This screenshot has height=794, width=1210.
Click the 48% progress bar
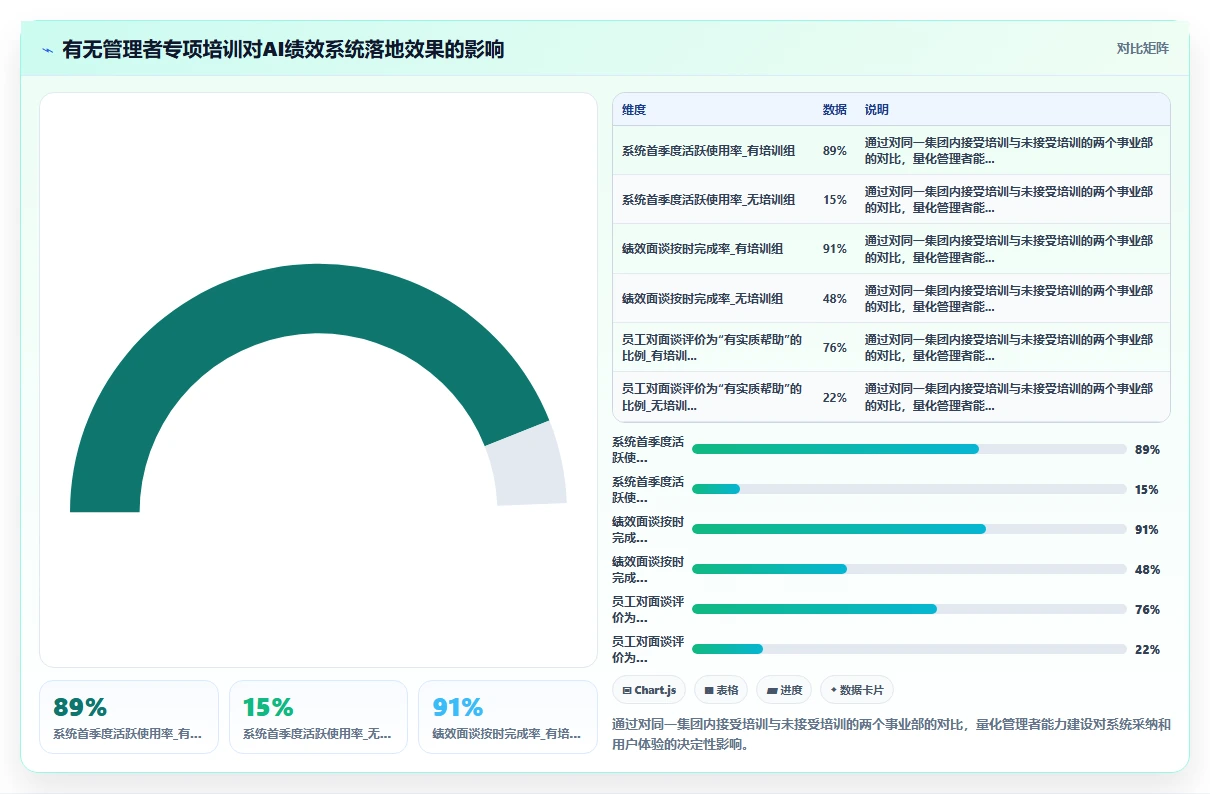point(909,569)
